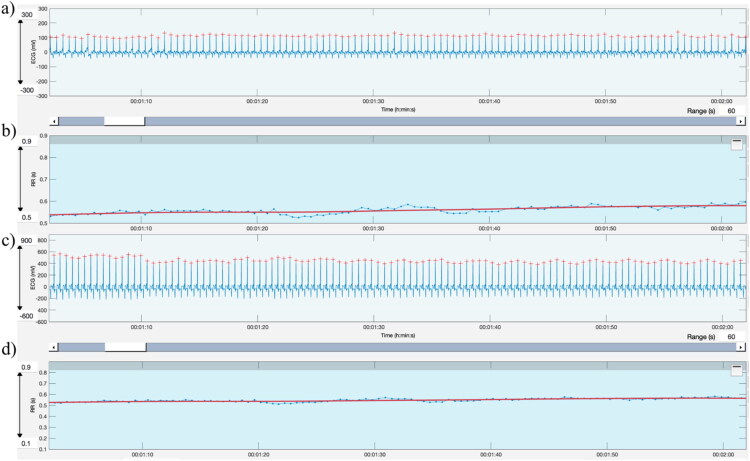The width and height of the screenshot is (750, 461).
Task: Collapse RR panel b using the dash icon
Action: [736, 143]
